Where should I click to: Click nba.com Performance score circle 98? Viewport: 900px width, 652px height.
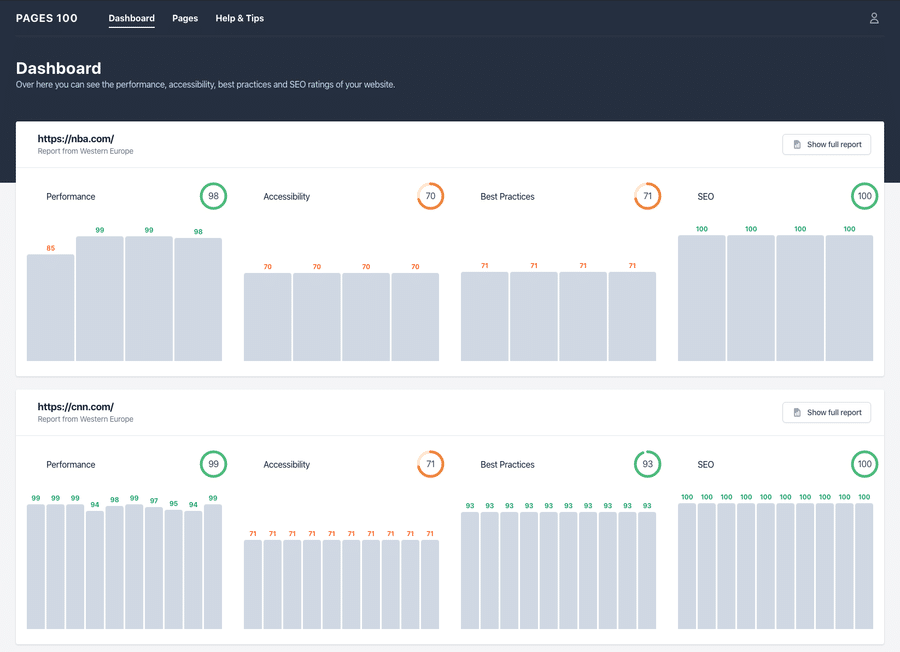coord(214,196)
